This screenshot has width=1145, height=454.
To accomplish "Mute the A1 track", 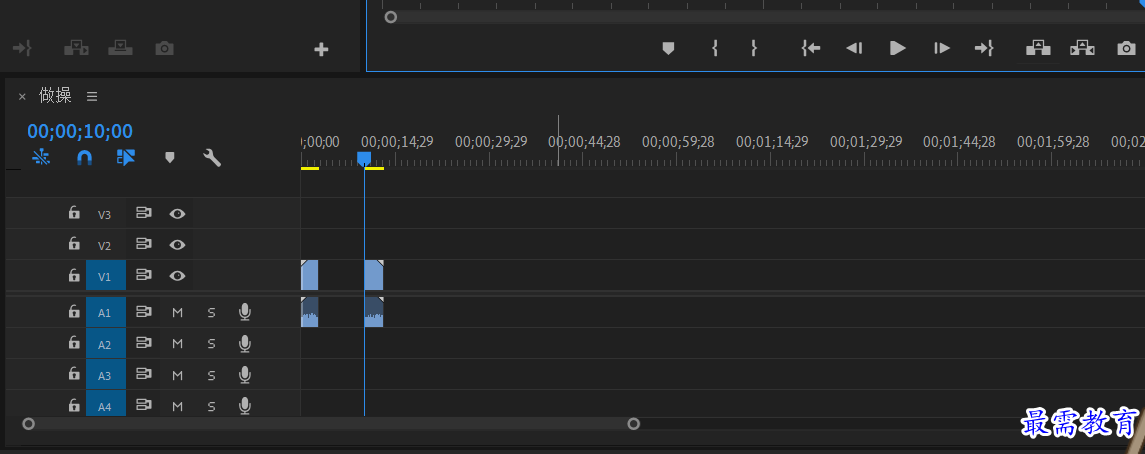I will click(x=177, y=312).
